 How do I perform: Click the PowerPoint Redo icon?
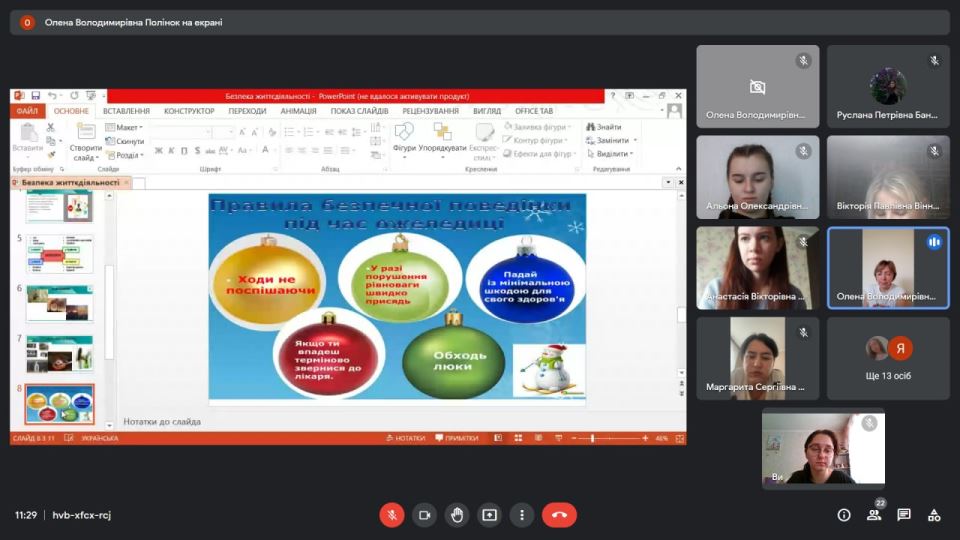74,96
